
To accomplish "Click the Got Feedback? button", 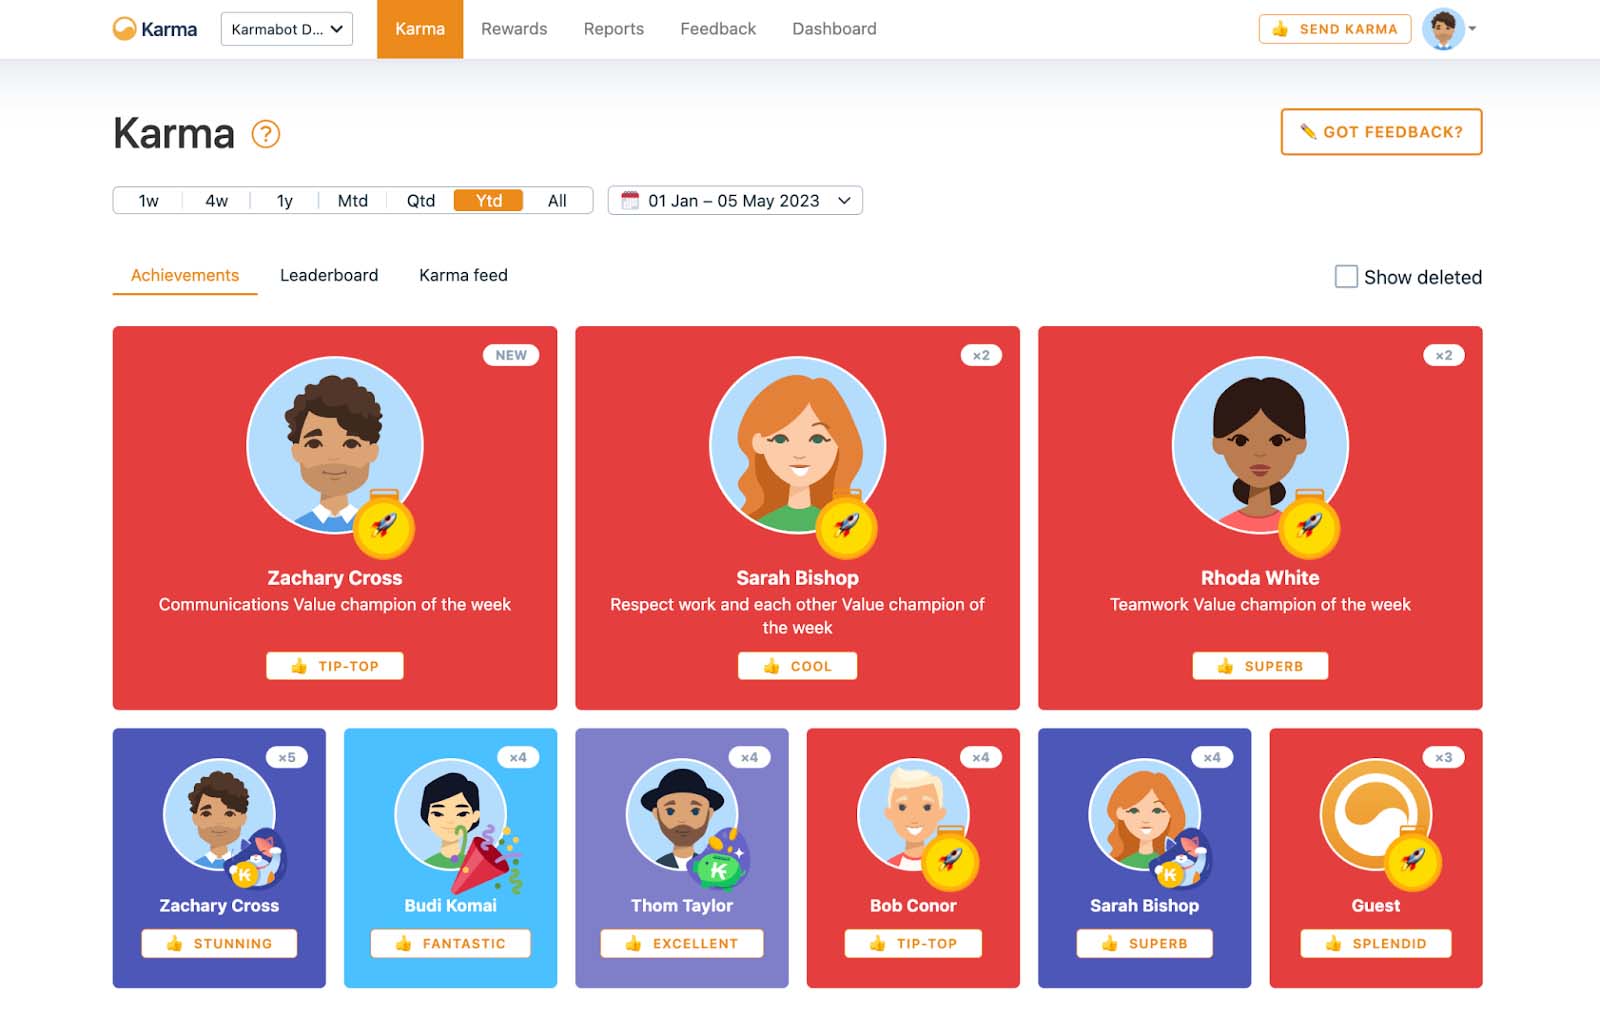I will [1381, 132].
